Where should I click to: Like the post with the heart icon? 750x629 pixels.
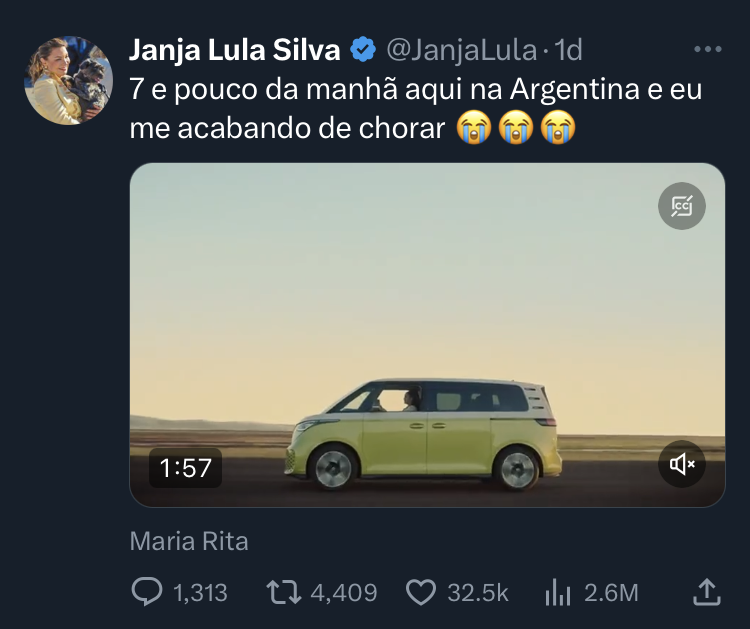click(421, 592)
